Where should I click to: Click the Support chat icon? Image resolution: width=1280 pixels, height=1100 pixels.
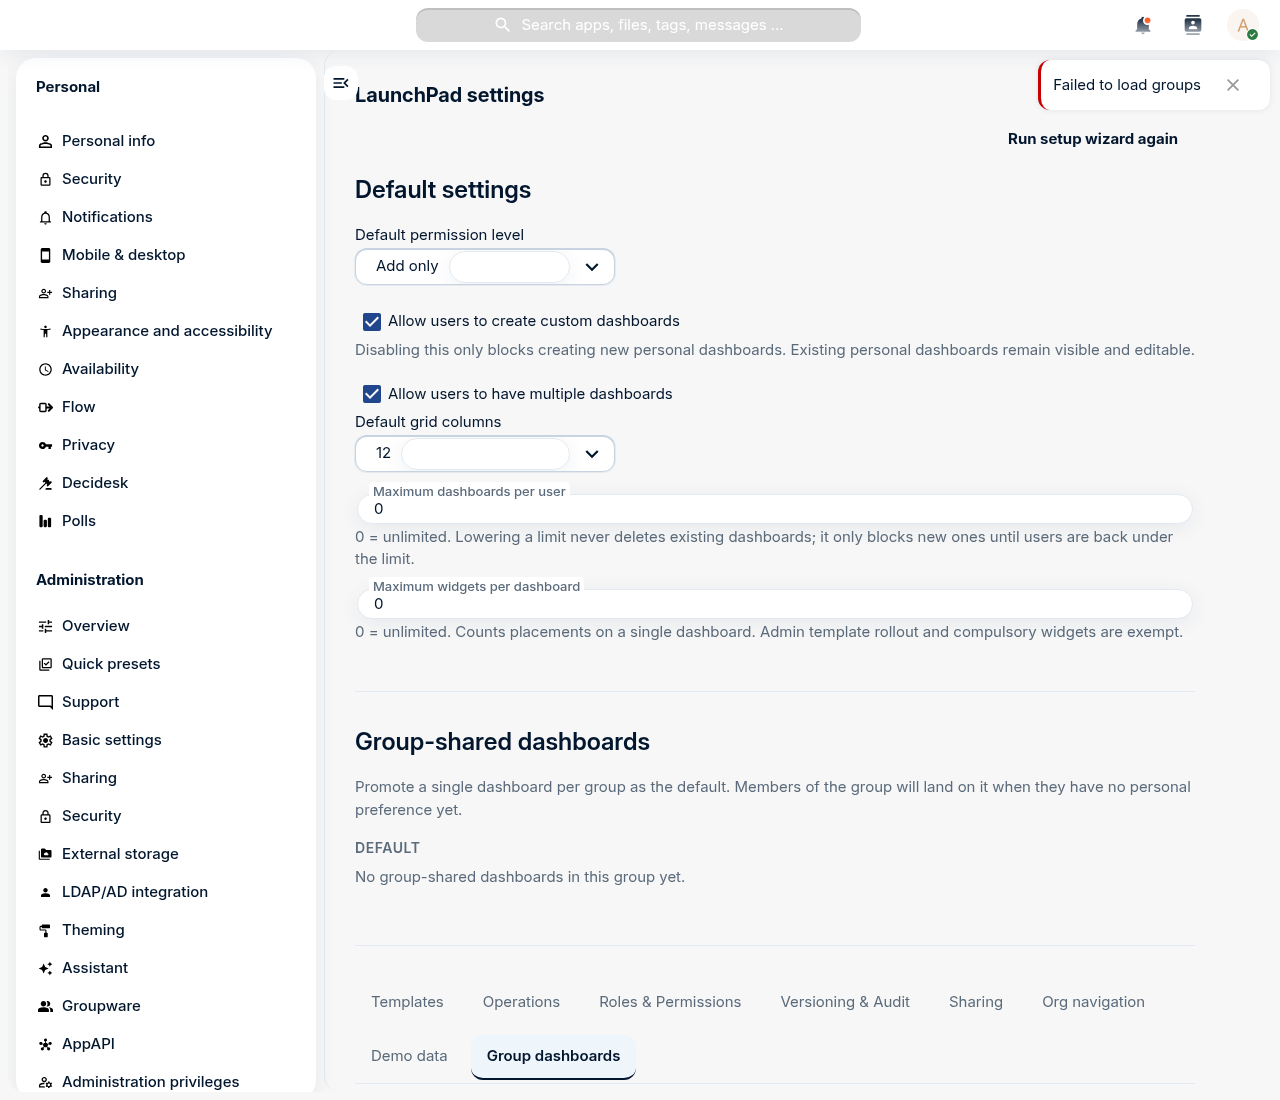pyautogui.click(x=45, y=702)
